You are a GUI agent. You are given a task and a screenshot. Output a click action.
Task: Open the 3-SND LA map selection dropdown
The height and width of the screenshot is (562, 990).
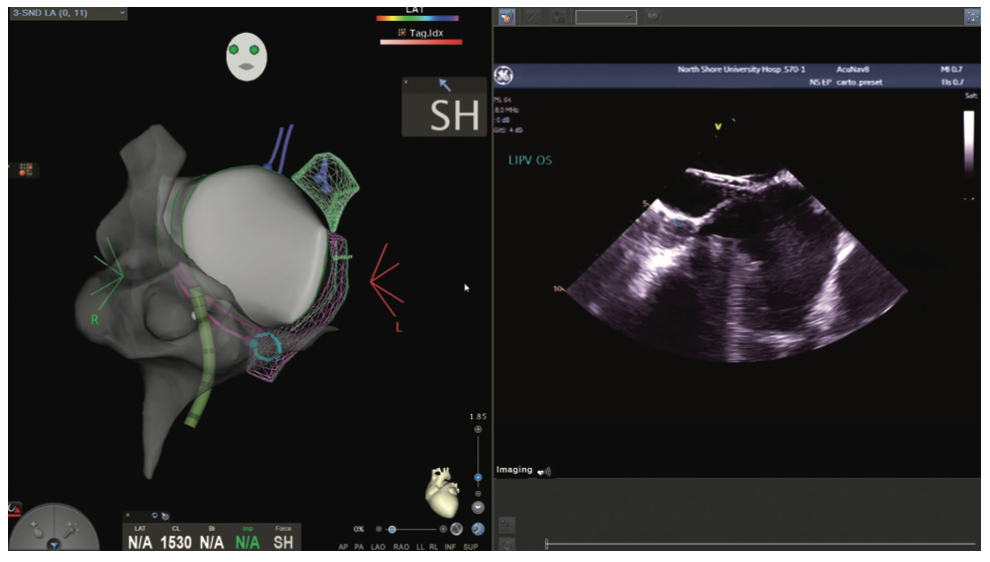pyautogui.click(x=68, y=13)
